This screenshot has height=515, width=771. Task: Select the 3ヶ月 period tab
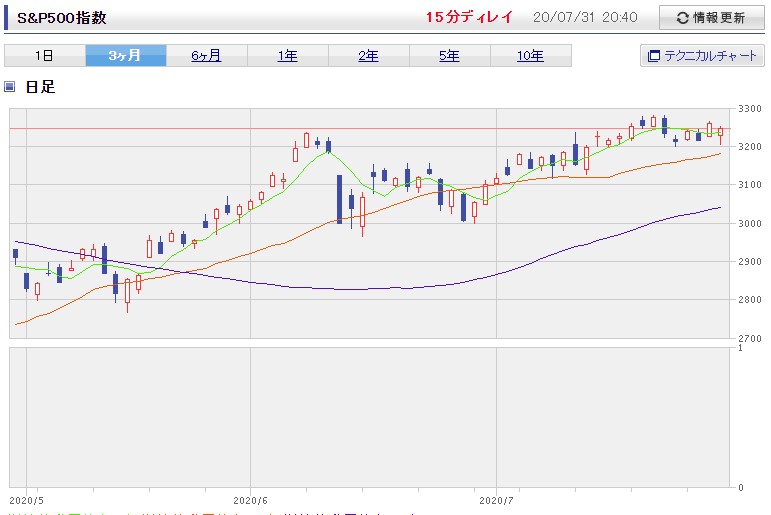tap(126, 56)
